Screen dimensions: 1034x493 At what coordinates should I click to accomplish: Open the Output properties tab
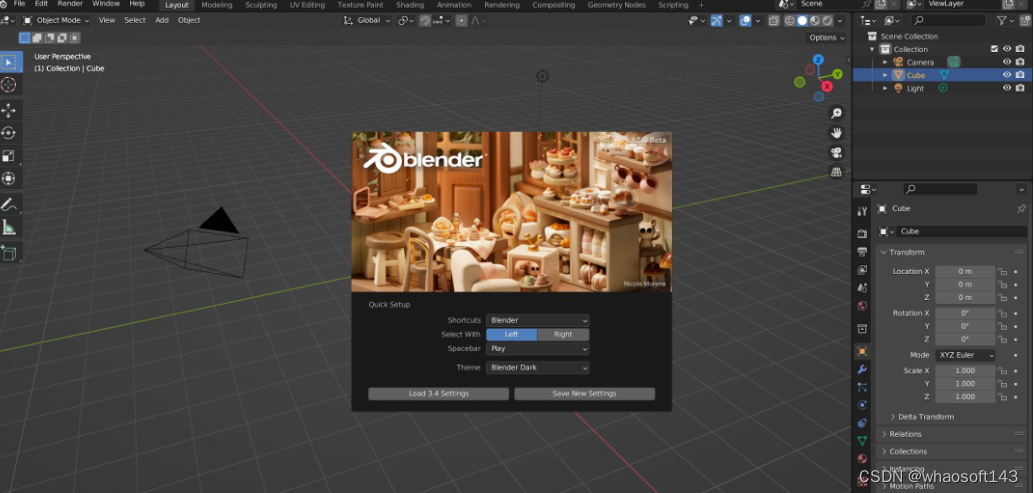point(862,252)
